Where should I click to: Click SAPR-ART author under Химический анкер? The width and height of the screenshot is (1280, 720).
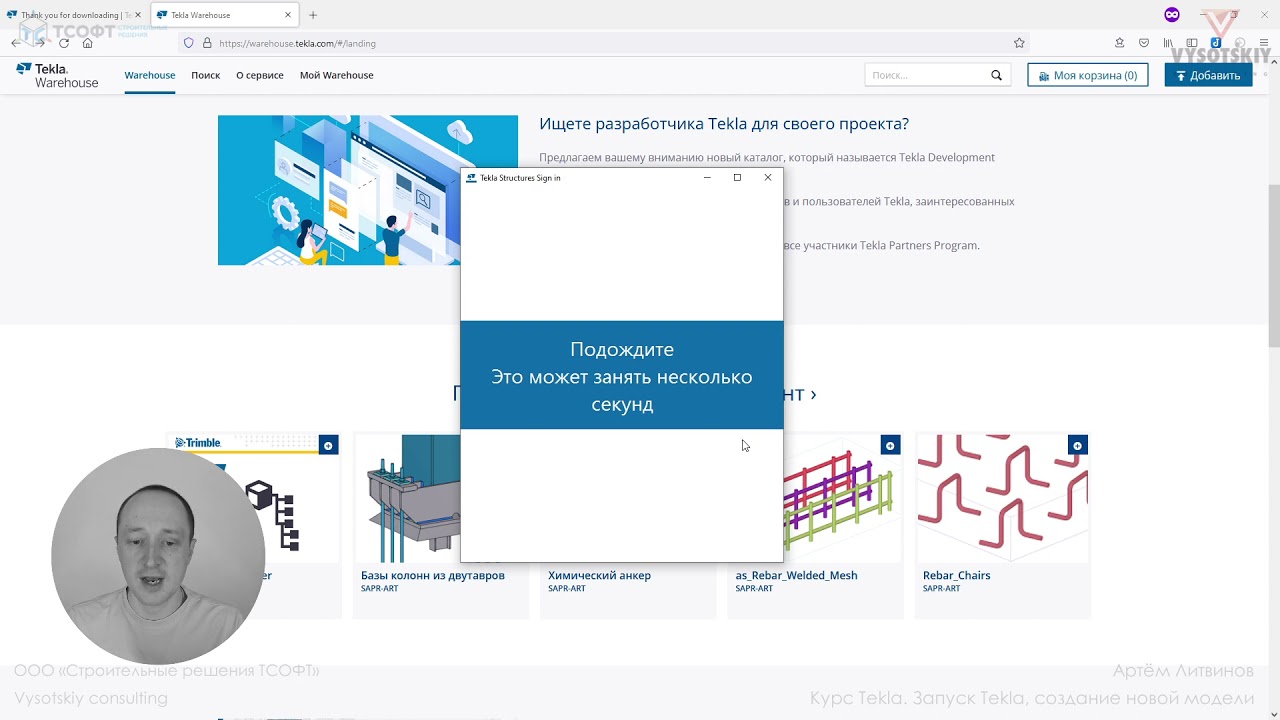tap(567, 588)
